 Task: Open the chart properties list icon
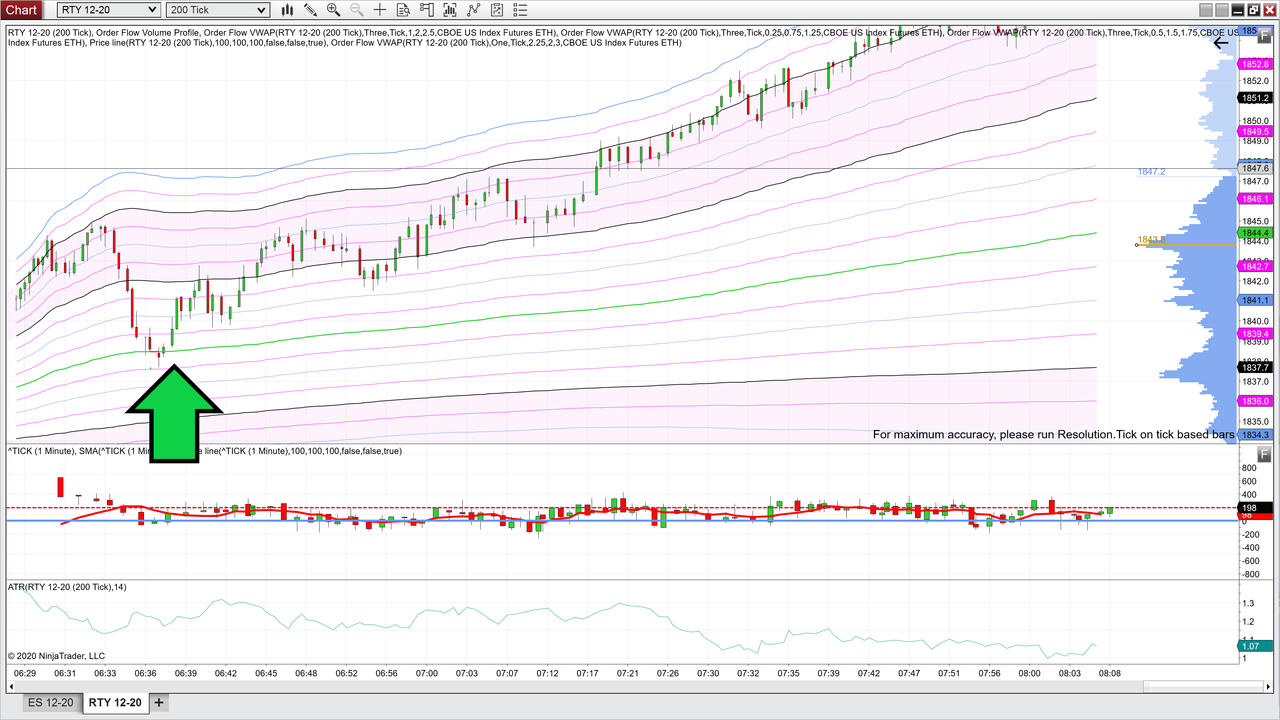point(518,10)
